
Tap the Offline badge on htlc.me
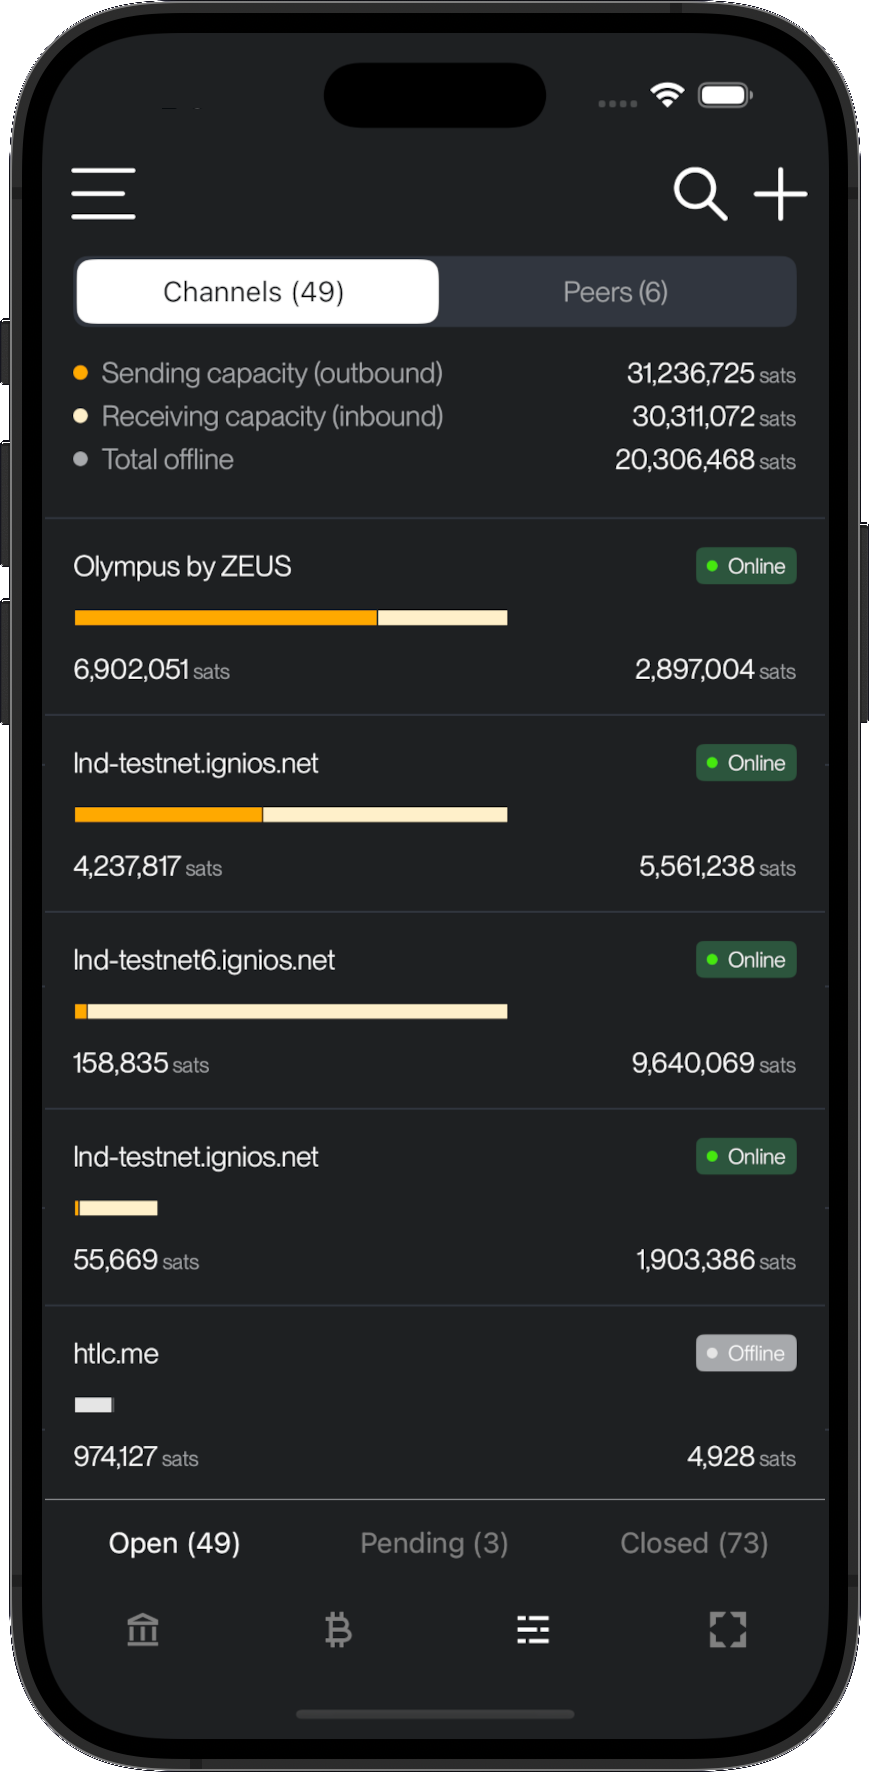pos(746,1353)
